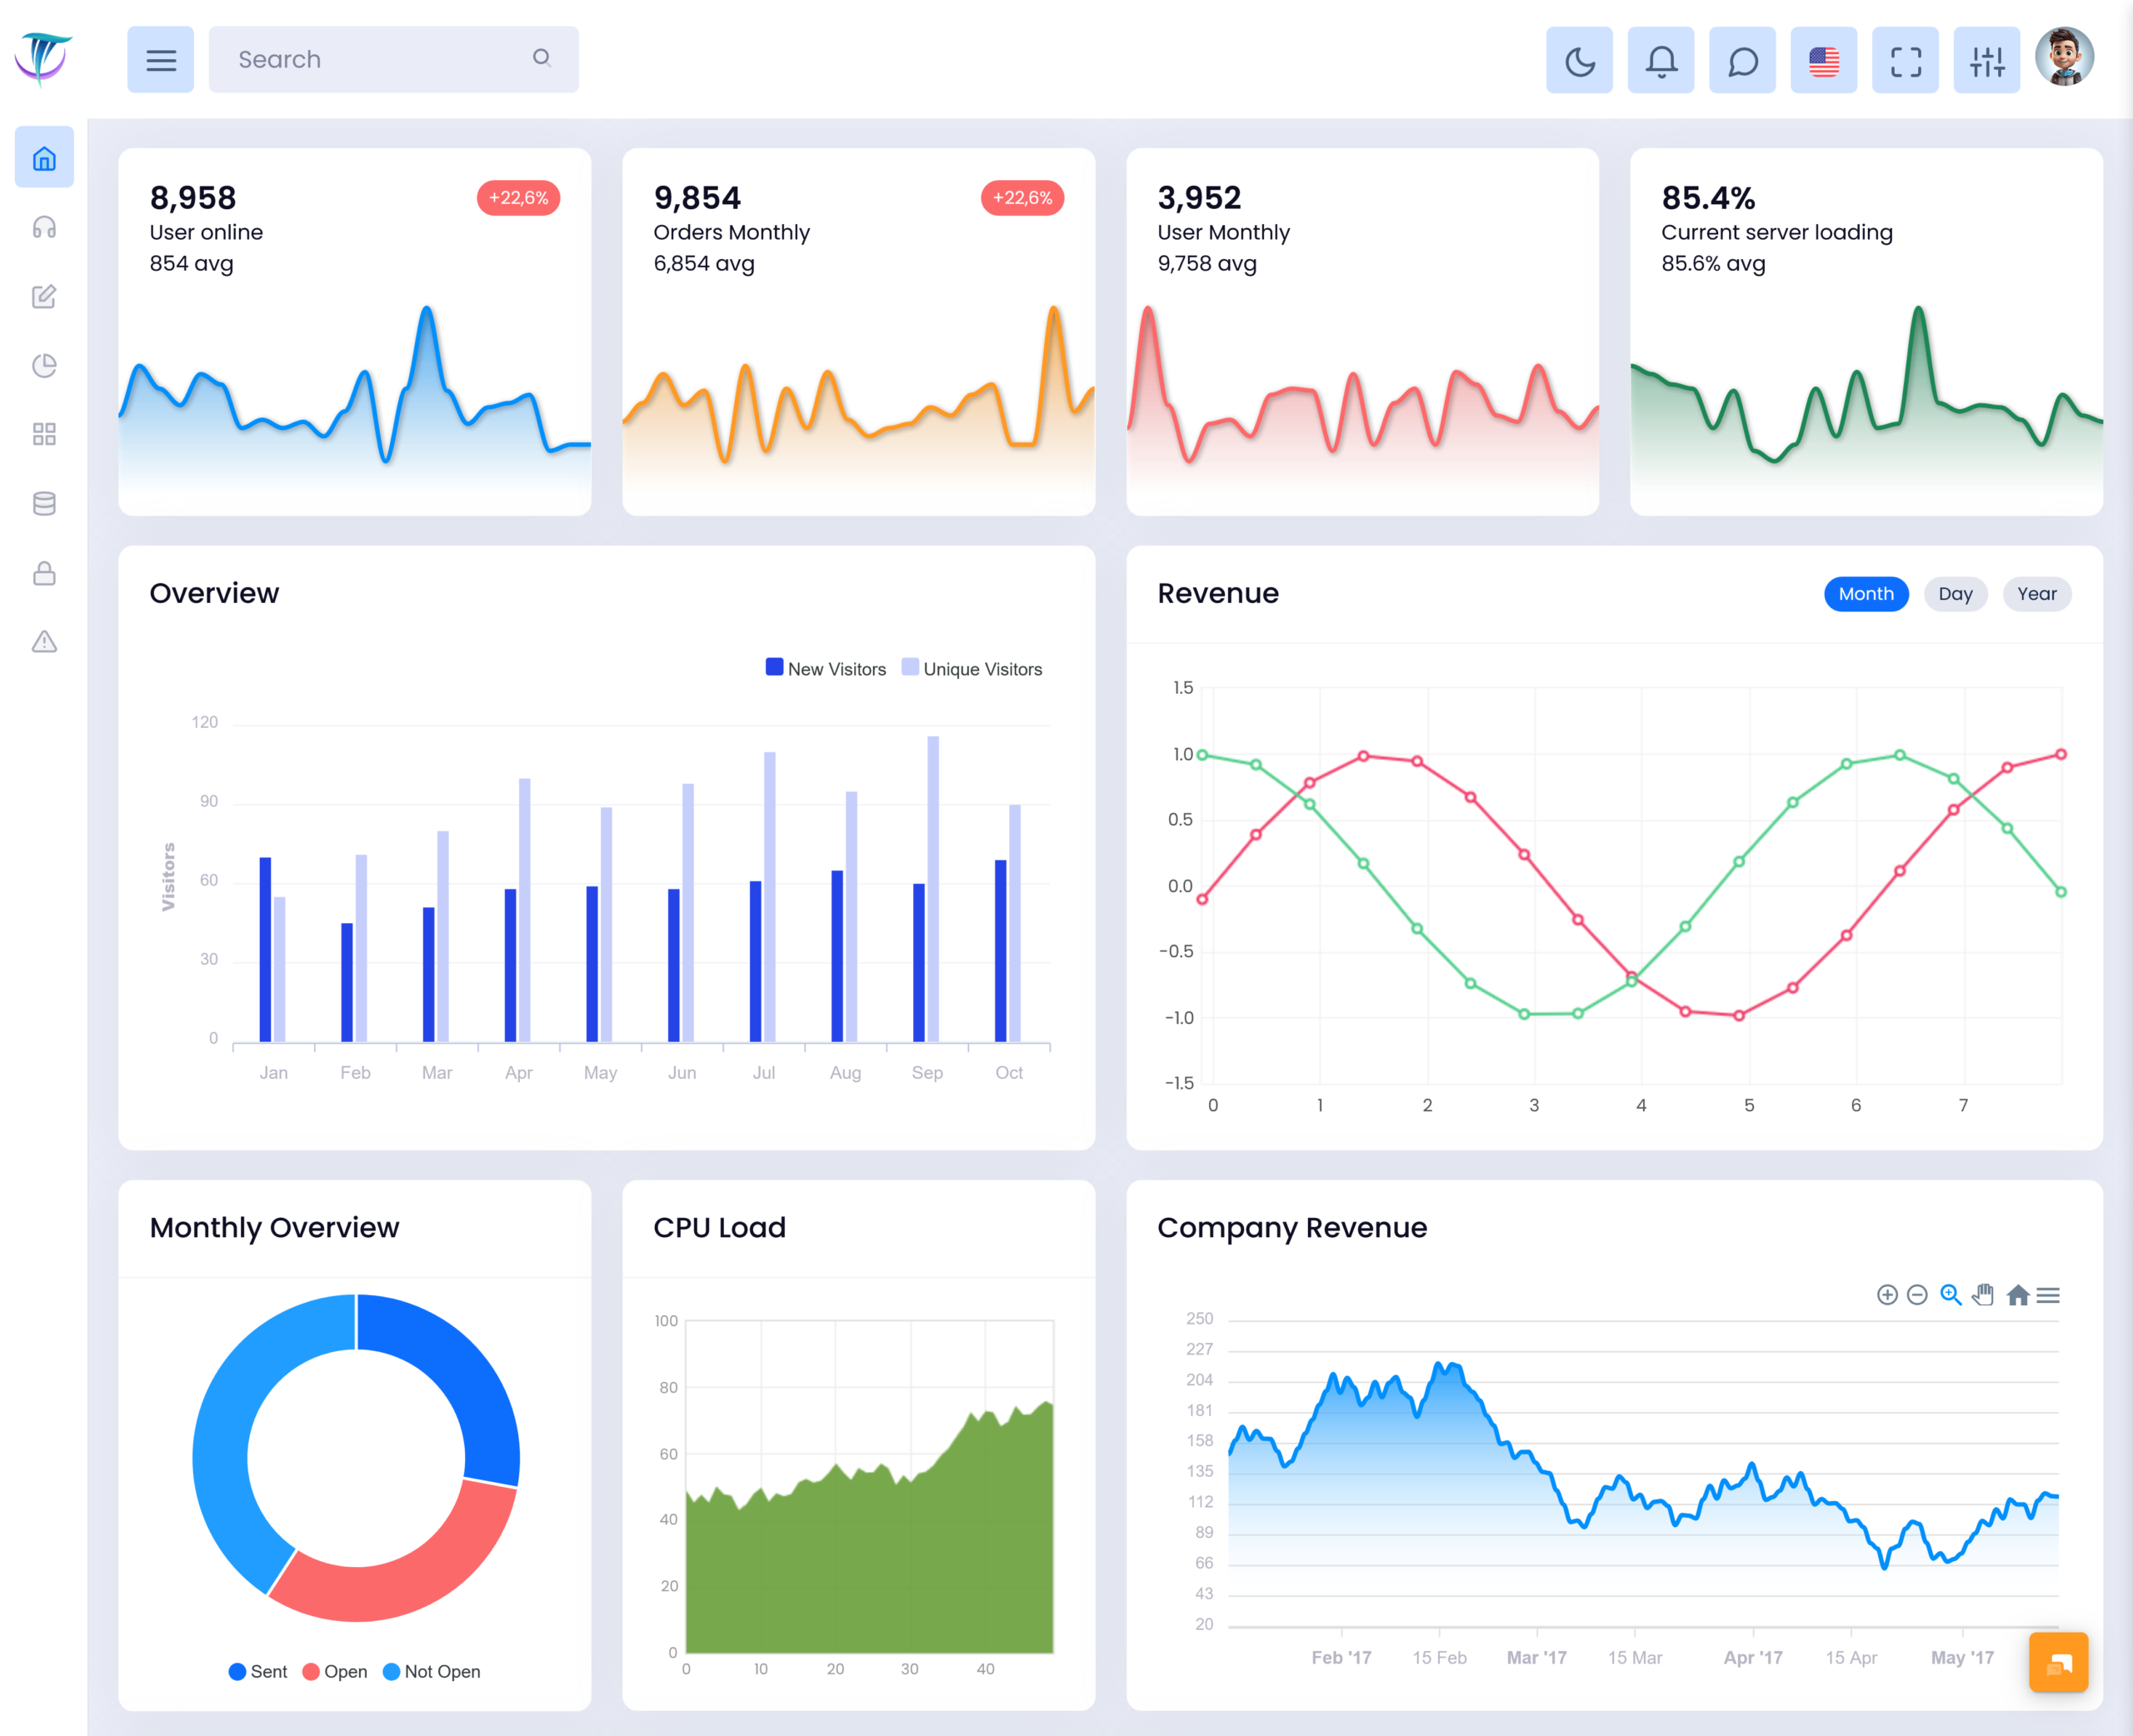This screenshot has height=1736, width=2133.
Task: Open the user profile avatar menu
Action: pyautogui.click(x=2065, y=57)
